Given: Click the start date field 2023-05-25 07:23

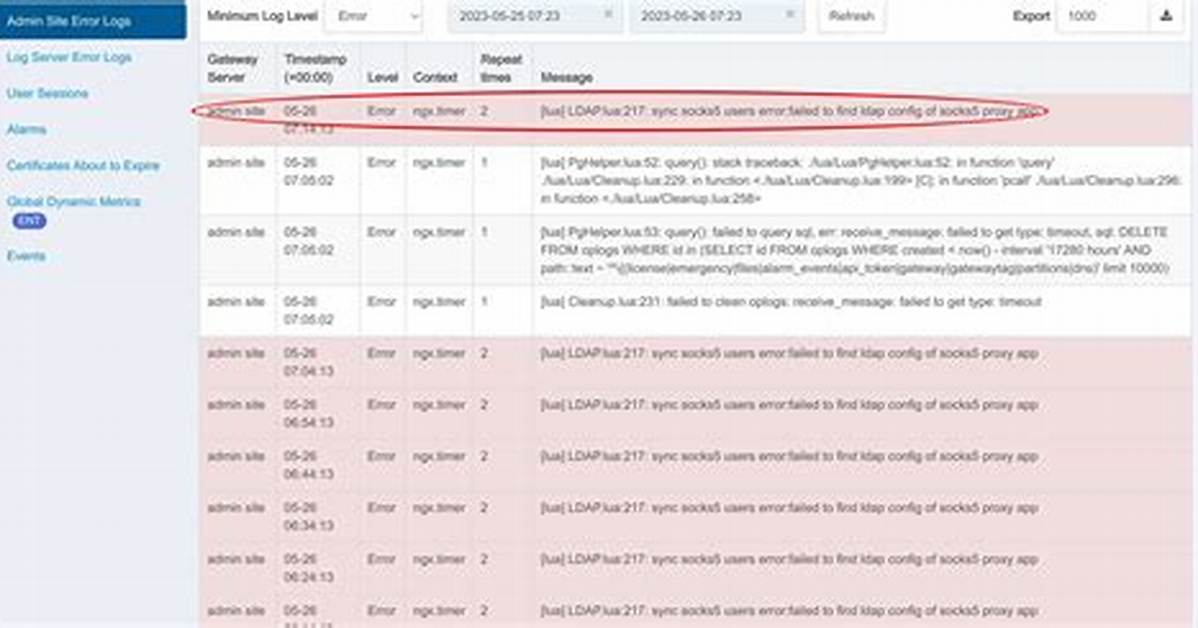Looking at the screenshot, I should (x=534, y=15).
